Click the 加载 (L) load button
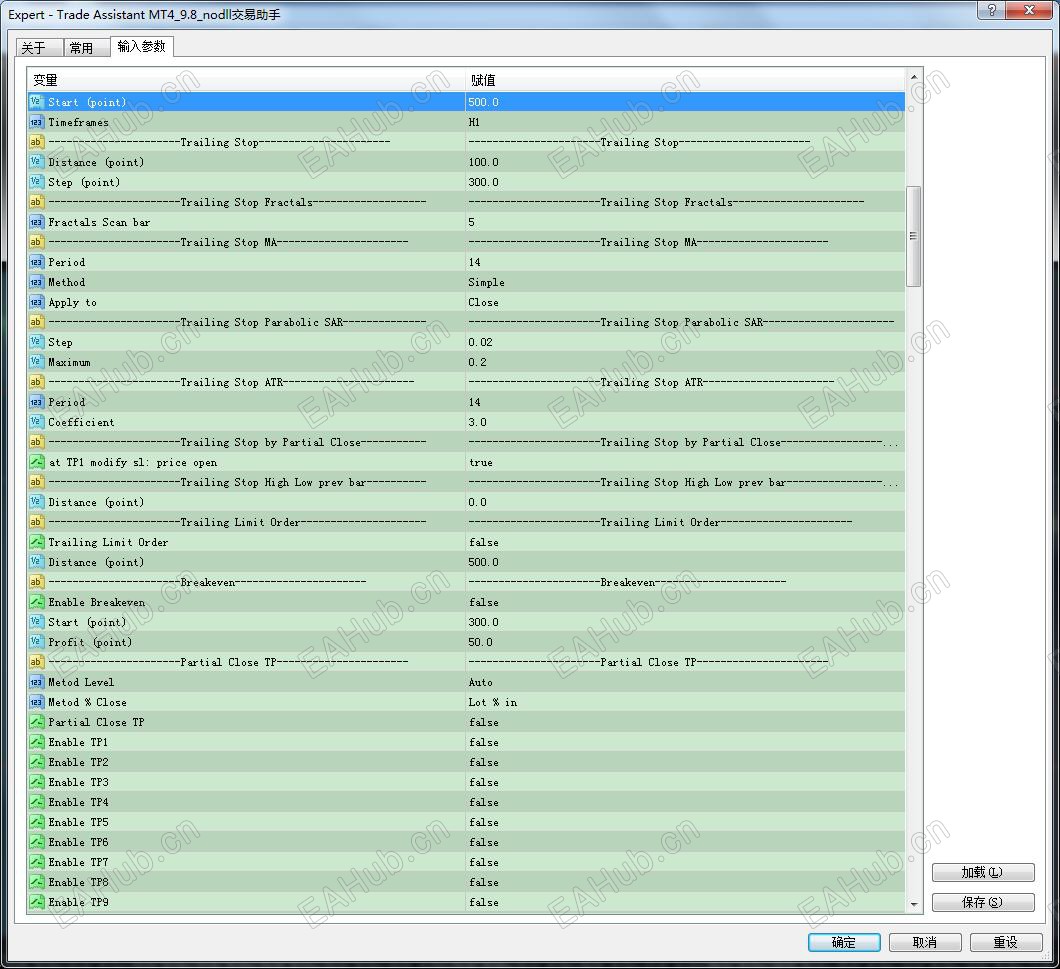Viewport: 1060px width, 969px height. point(983,872)
